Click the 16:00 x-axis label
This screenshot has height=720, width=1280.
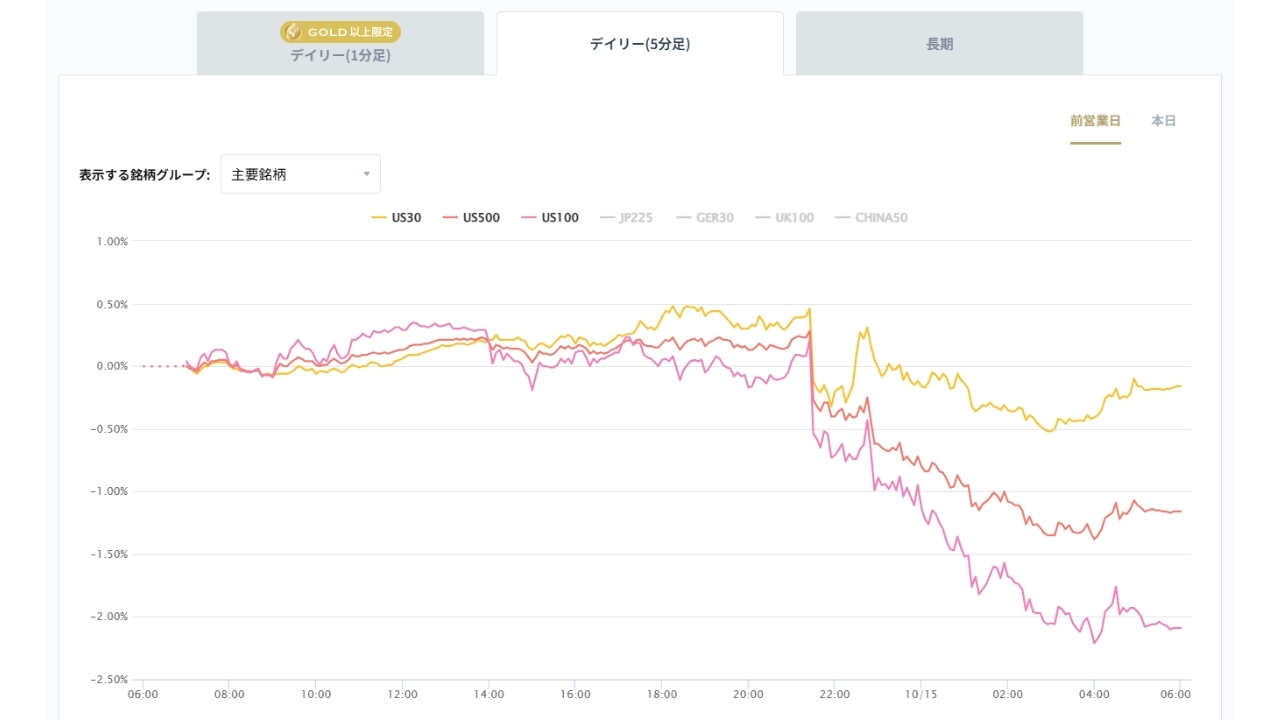575,694
